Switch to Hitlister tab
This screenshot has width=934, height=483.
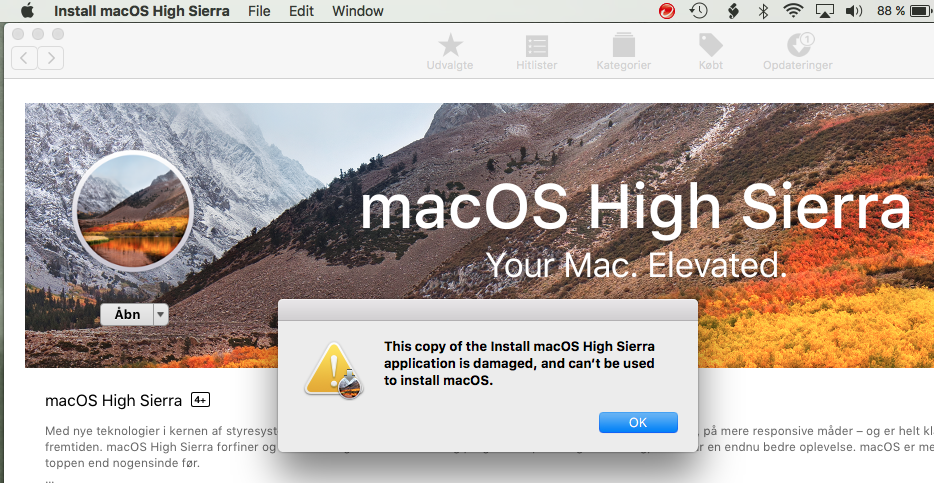click(537, 52)
